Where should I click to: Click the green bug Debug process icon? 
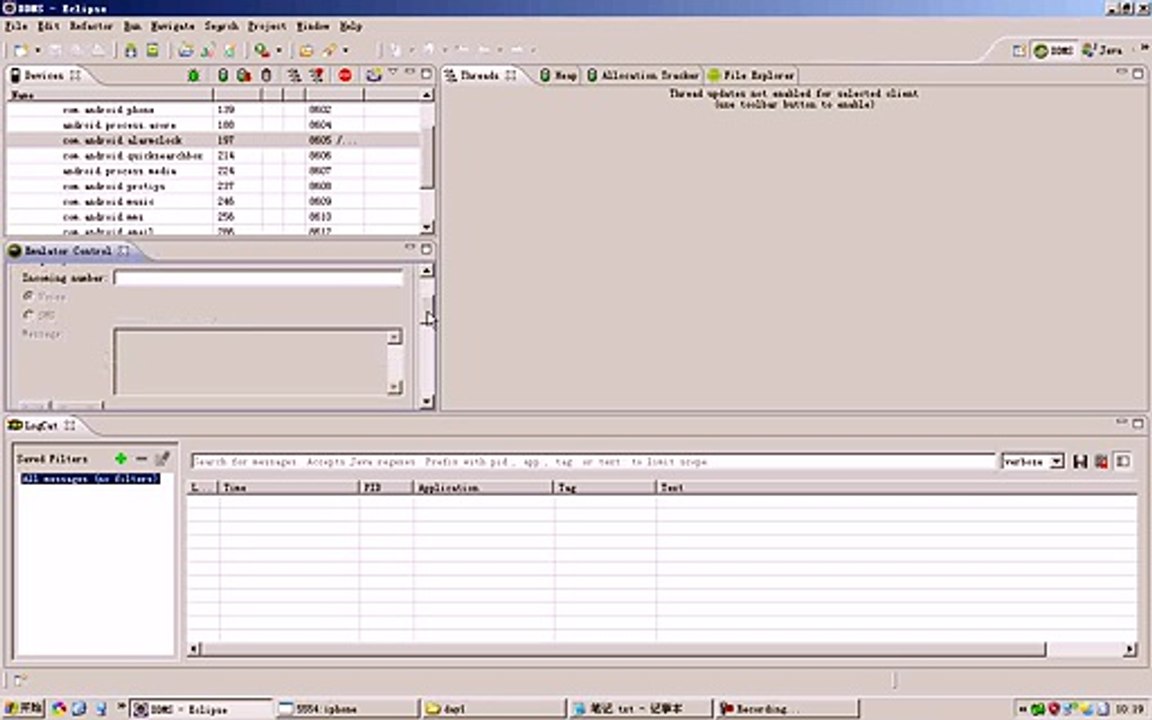point(193,76)
